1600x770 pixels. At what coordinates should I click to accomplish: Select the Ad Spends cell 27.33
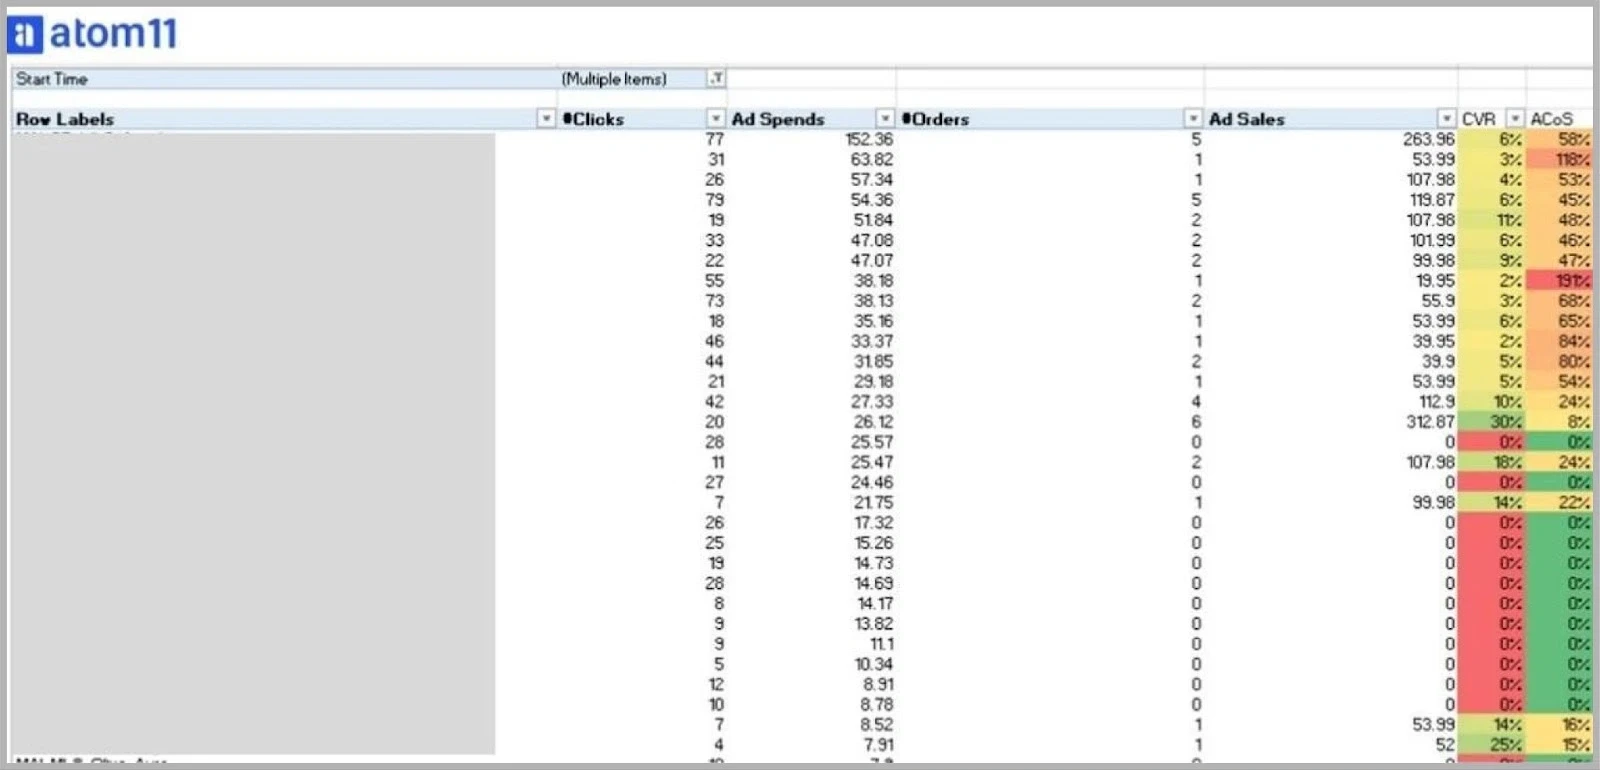(872, 402)
